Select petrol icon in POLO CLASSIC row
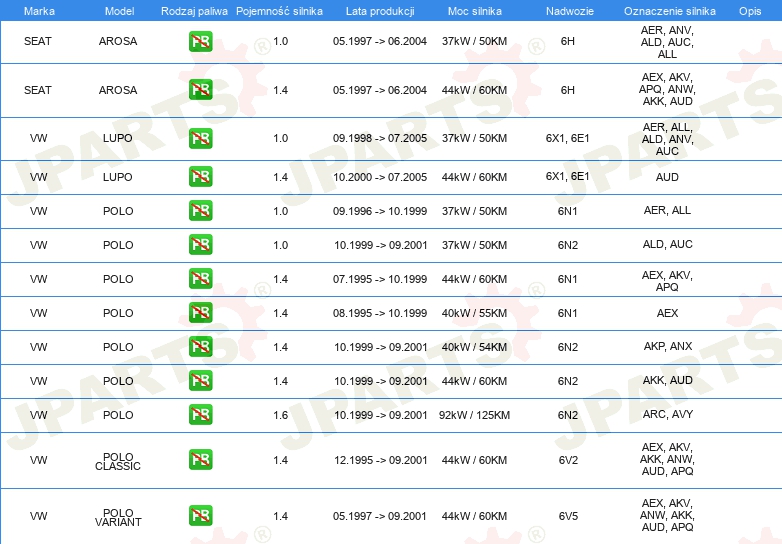 pos(200,460)
